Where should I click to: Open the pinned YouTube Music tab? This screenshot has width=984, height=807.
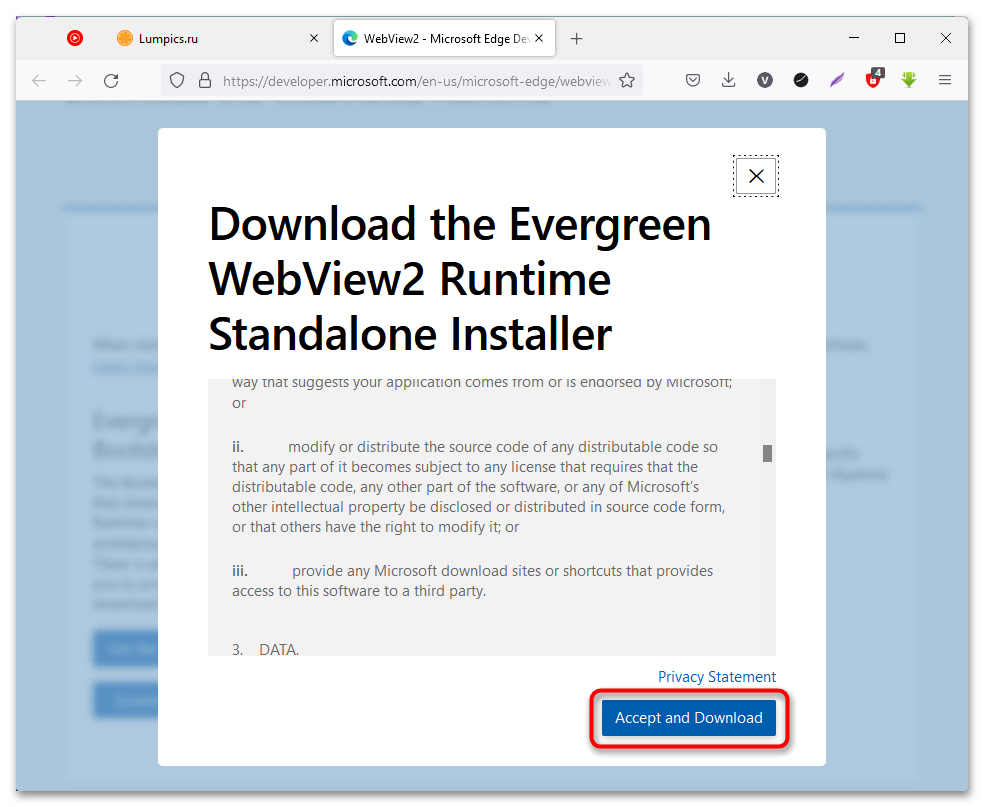pyautogui.click(x=75, y=39)
